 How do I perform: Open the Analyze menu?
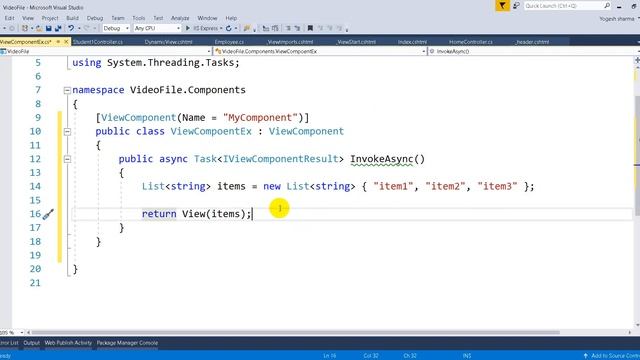(180, 18)
